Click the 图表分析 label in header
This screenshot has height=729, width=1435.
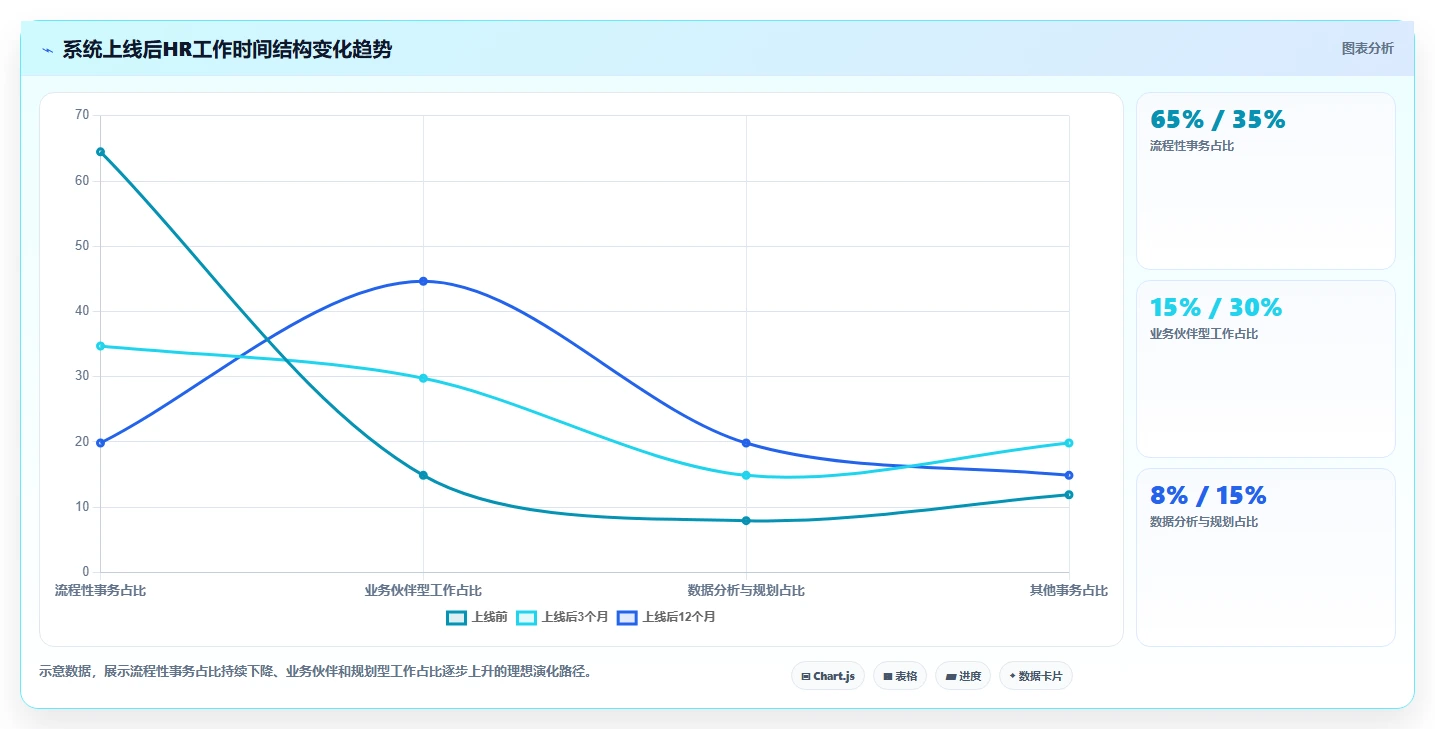[x=1367, y=48]
